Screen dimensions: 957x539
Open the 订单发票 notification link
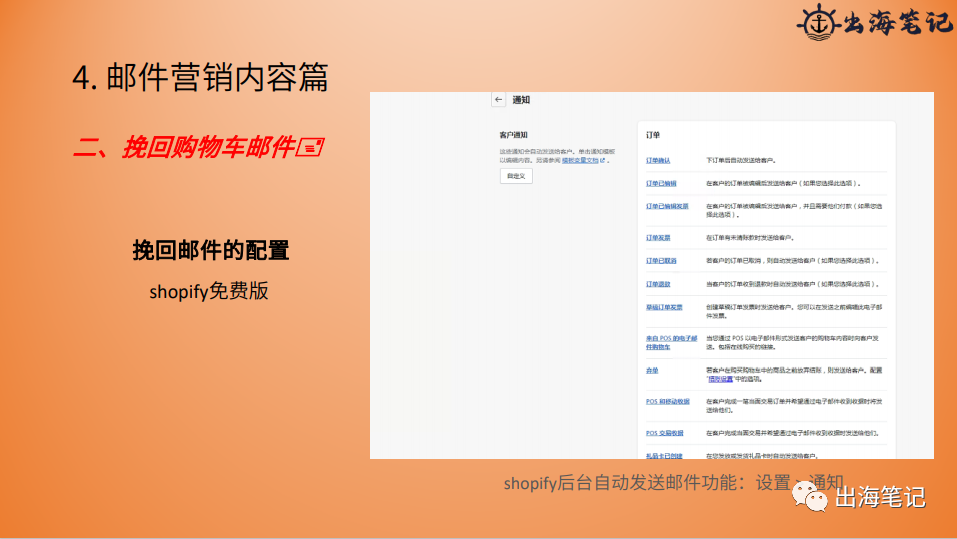658,237
